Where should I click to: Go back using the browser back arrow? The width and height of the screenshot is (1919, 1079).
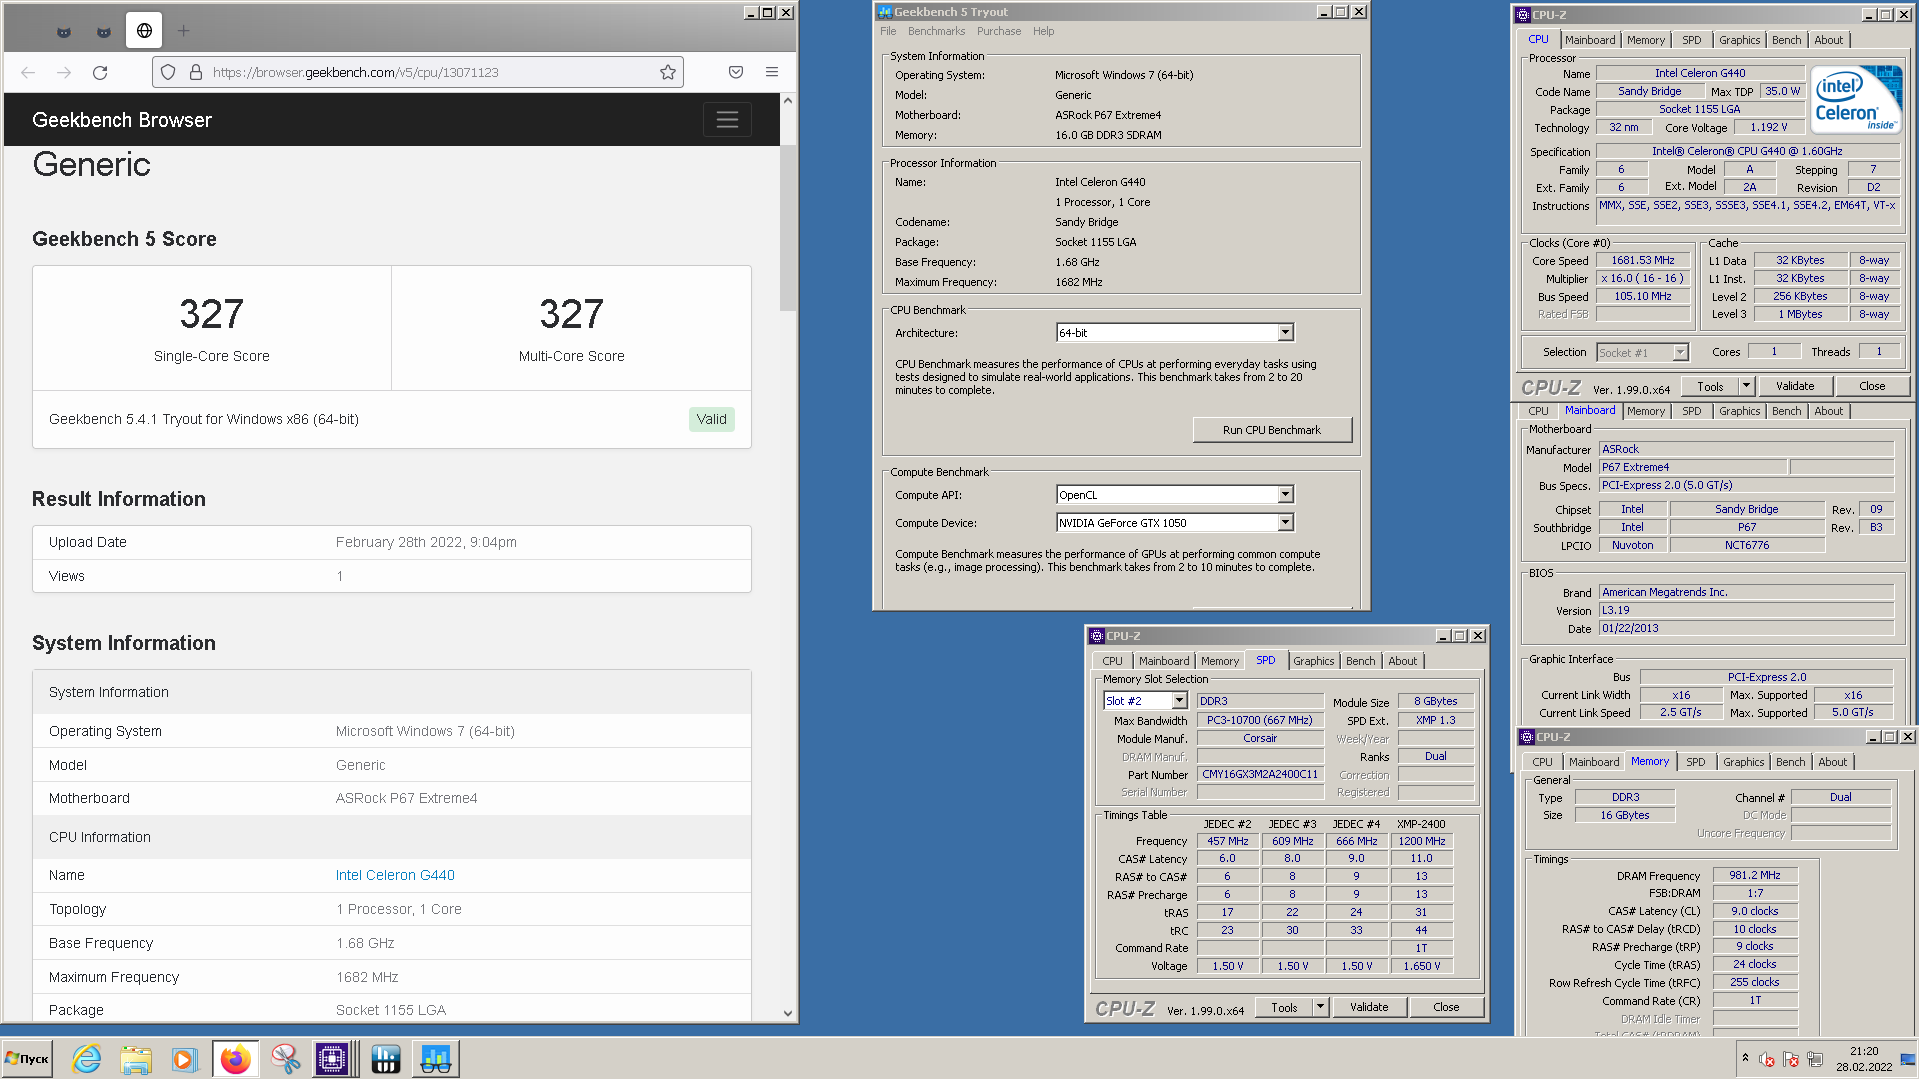pyautogui.click(x=28, y=72)
